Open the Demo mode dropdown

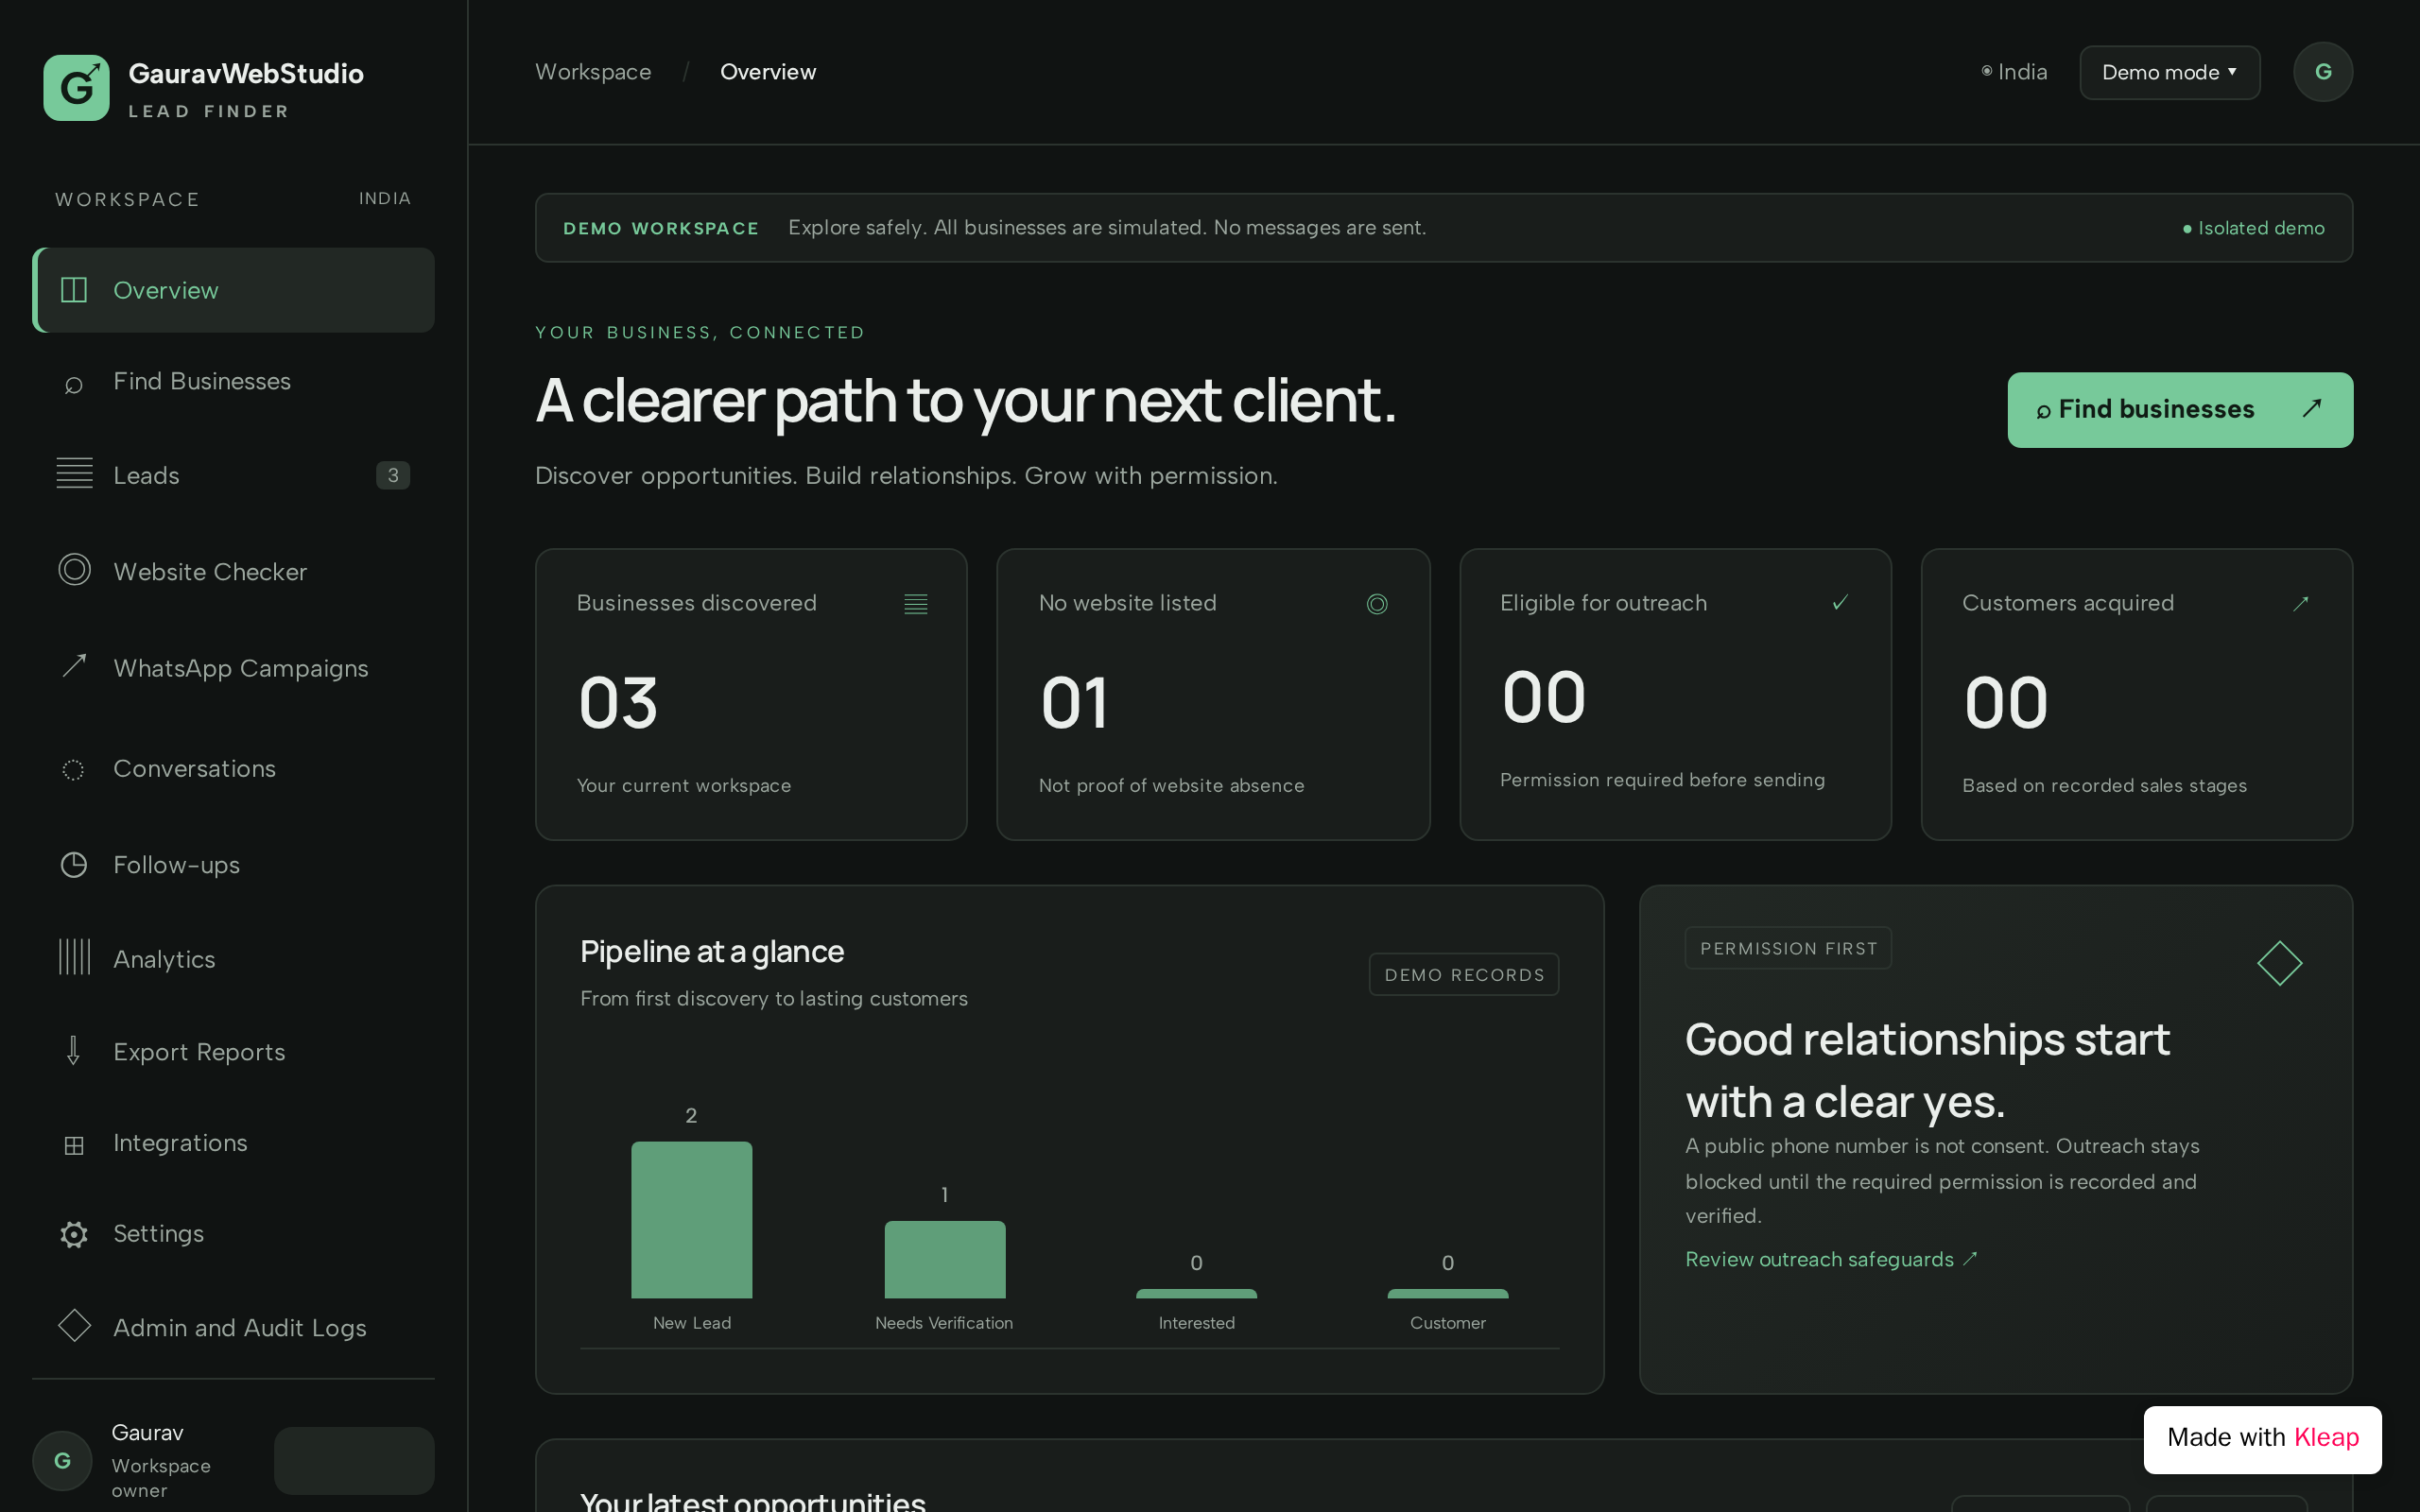coord(2170,72)
